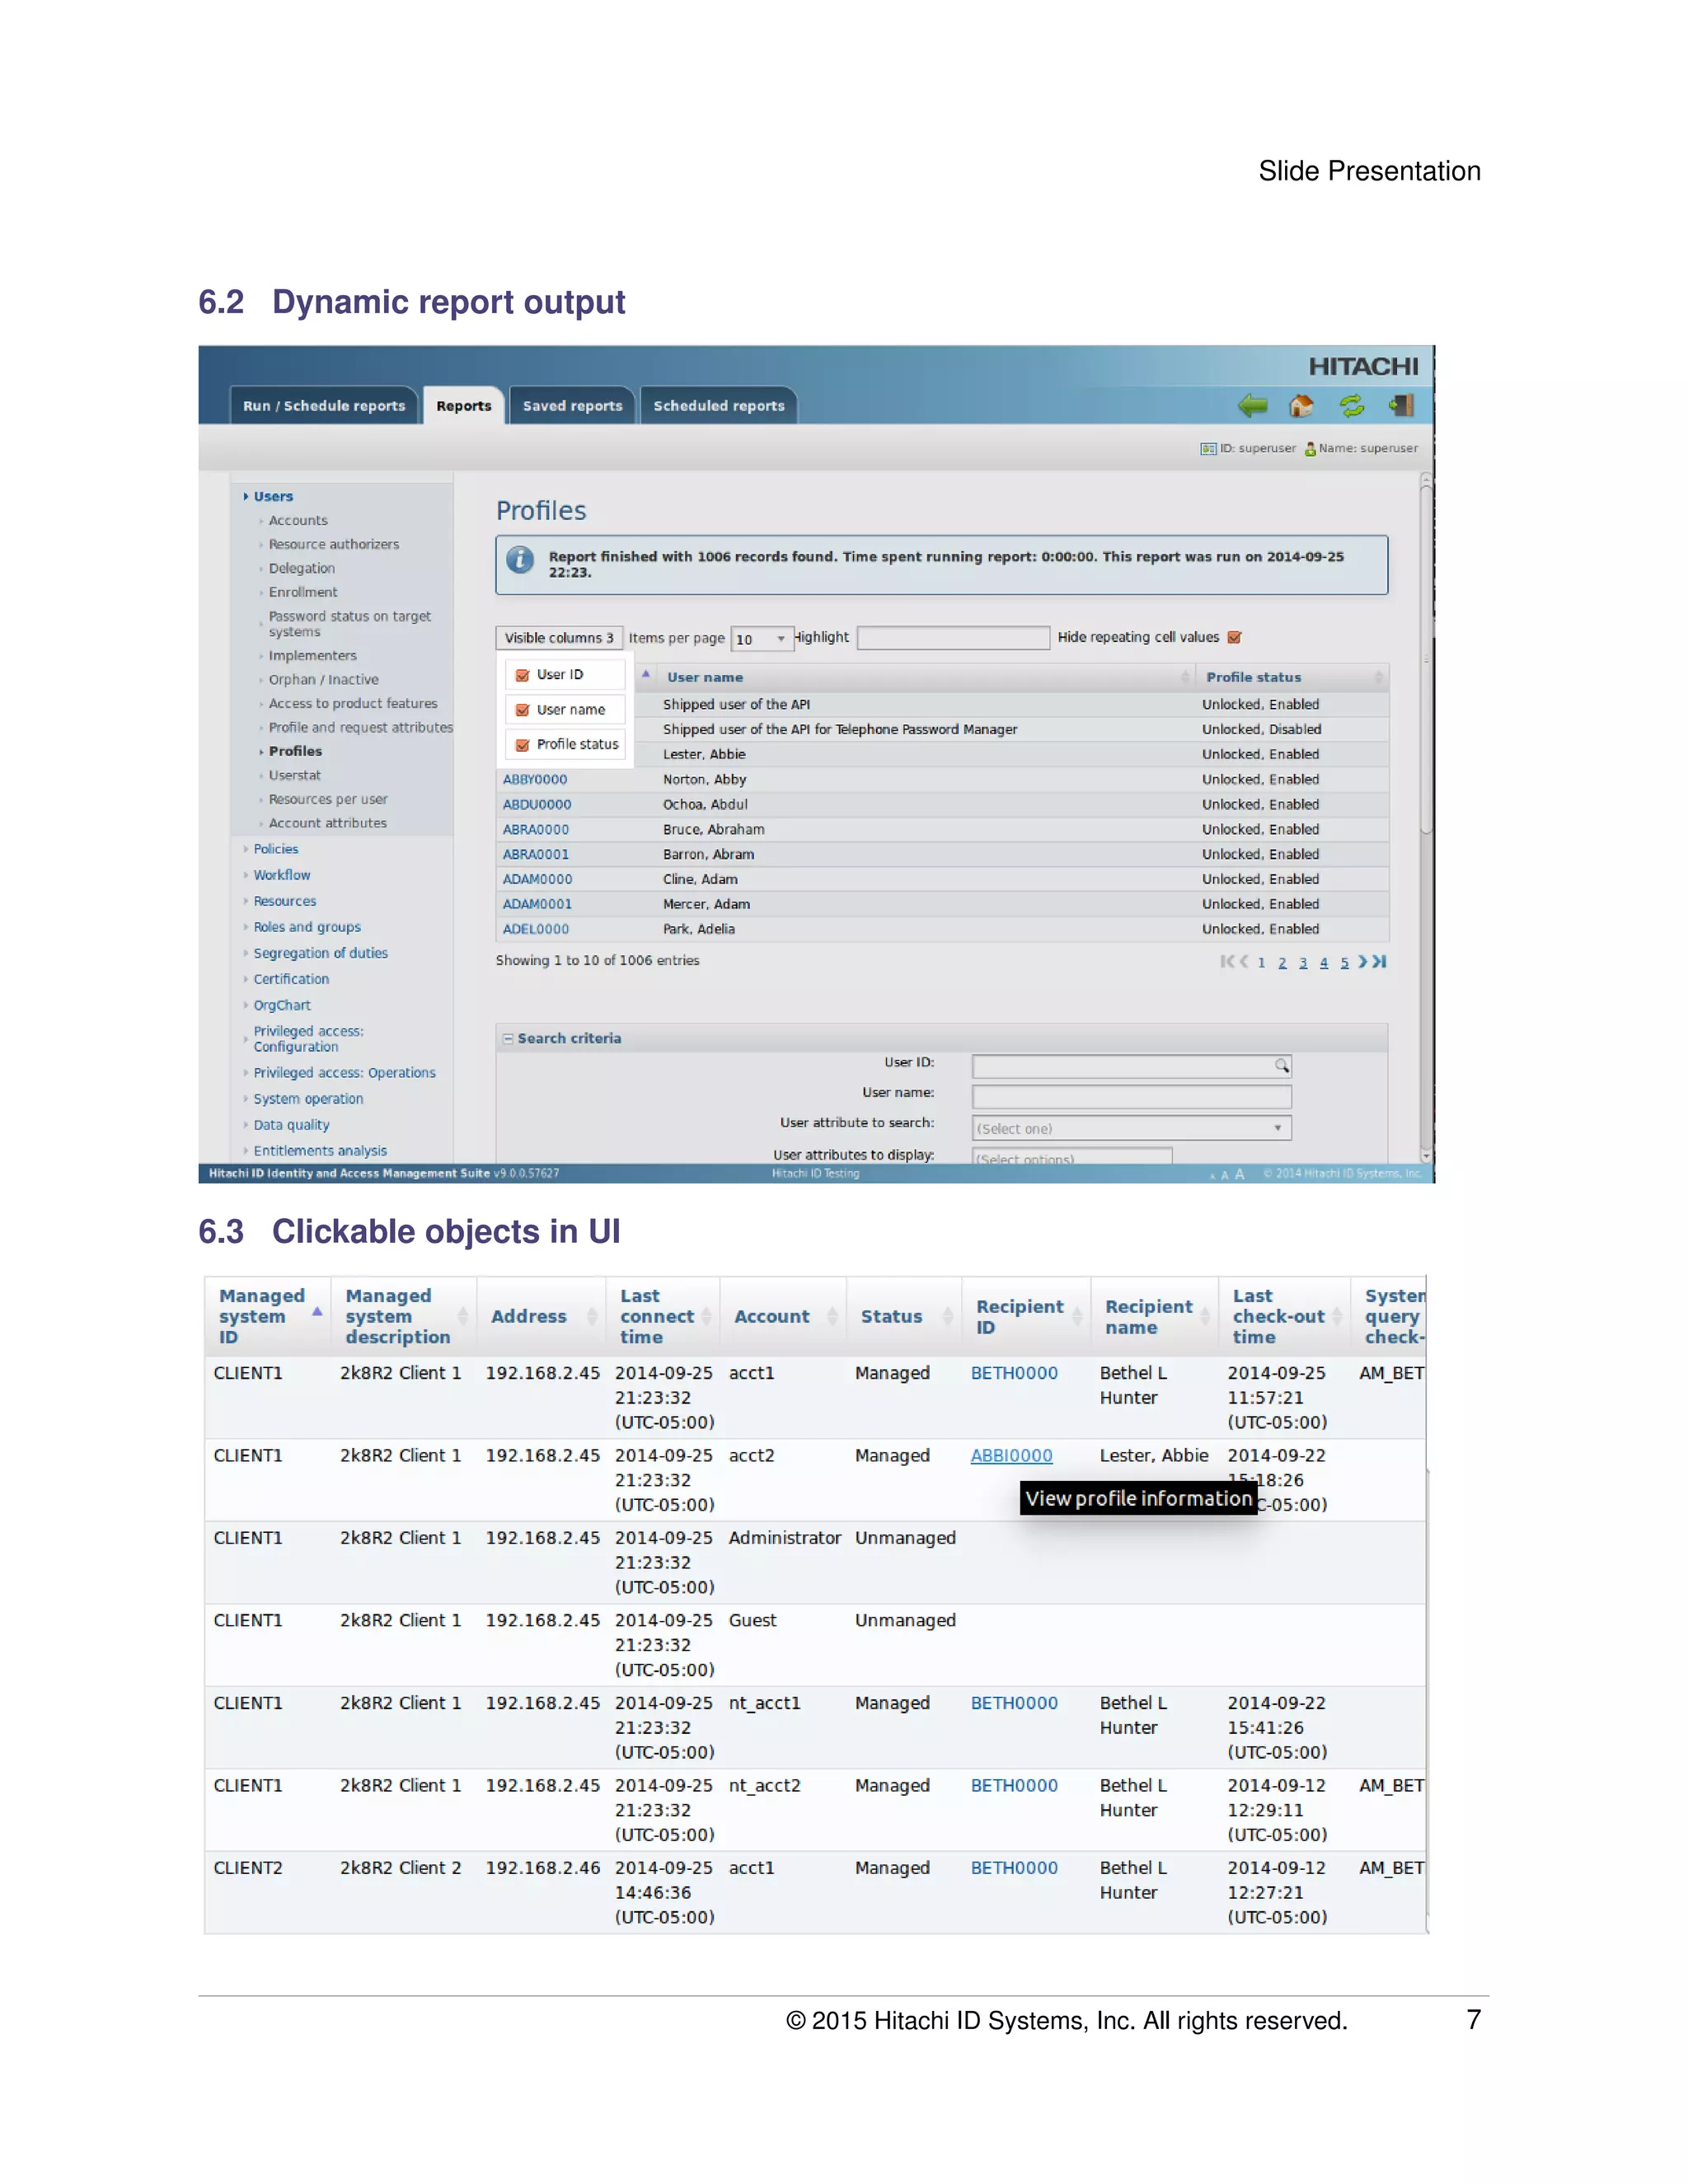This screenshot has height=2184, width=1688.
Task: Click the superuser name person icon
Action: point(1310,449)
